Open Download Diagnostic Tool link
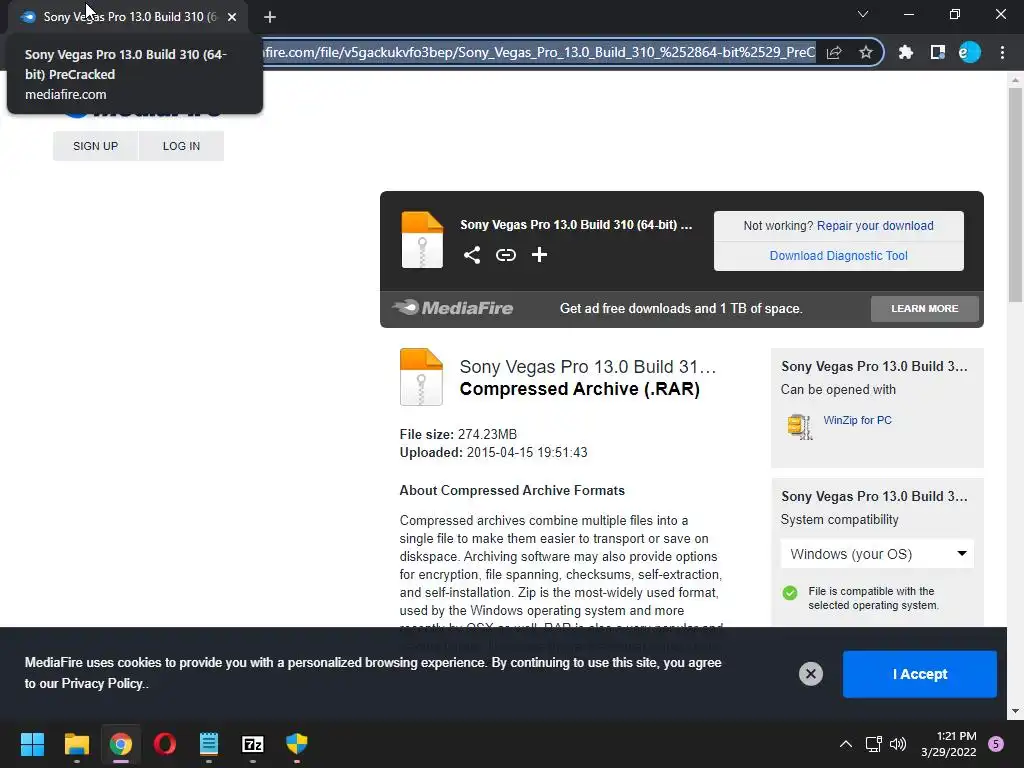 click(839, 255)
